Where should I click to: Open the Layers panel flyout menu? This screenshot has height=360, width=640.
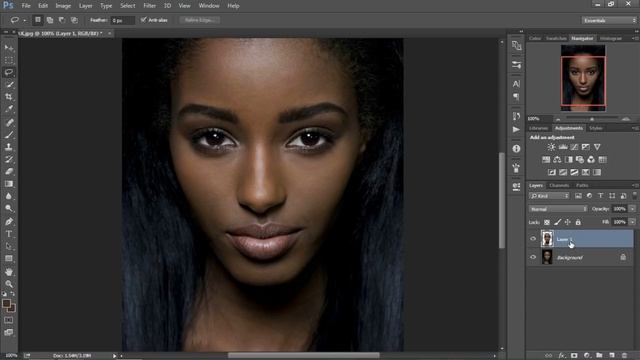[635, 185]
